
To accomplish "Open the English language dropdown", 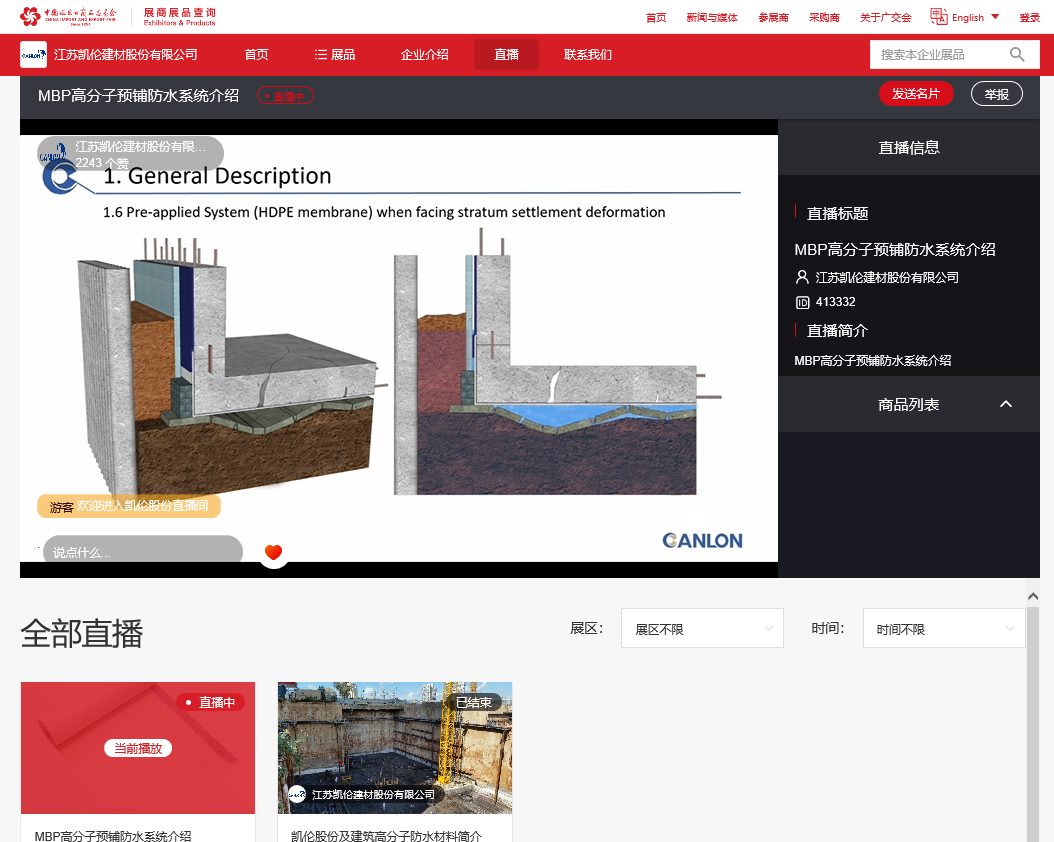I will (975, 17).
